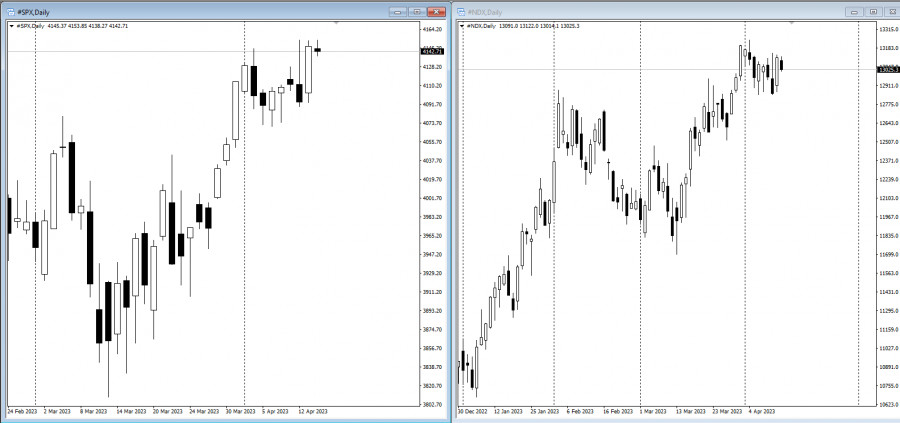This screenshot has width=900, height=423.
Task: Click 3838.70 on the SPX price axis
Action: point(432,367)
